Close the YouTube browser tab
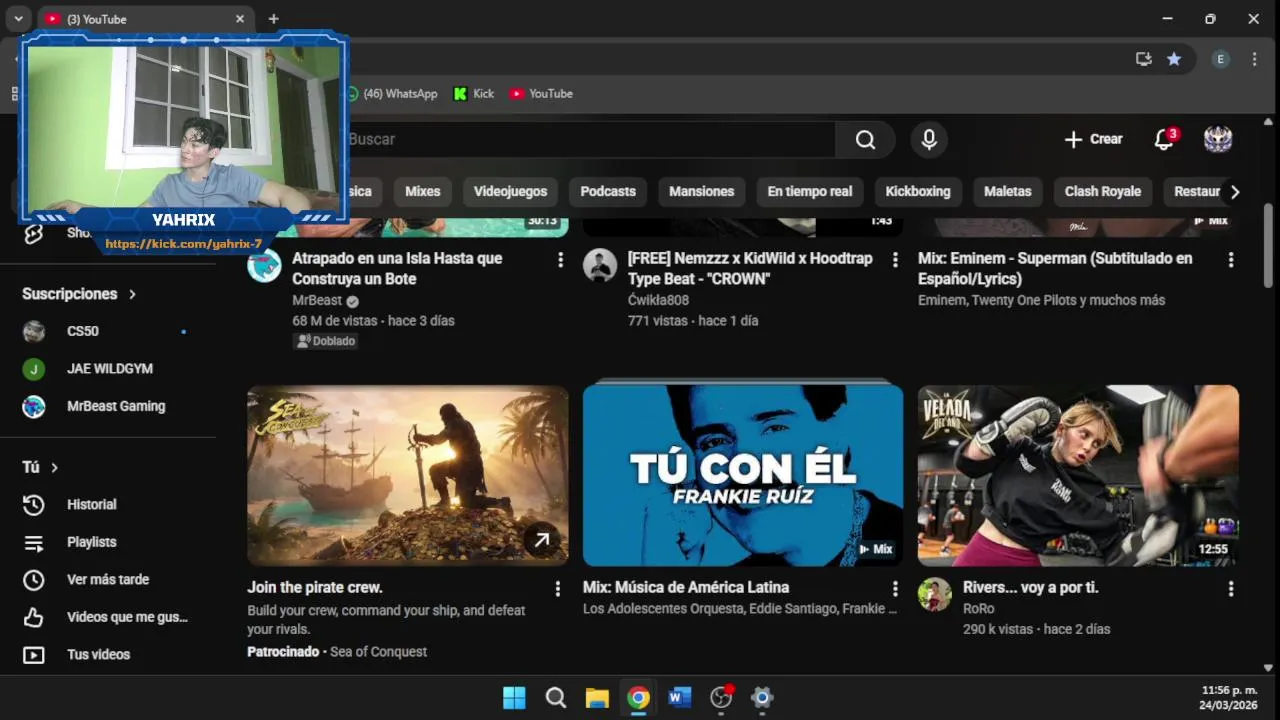Viewport: 1280px width, 720px height. (240, 19)
